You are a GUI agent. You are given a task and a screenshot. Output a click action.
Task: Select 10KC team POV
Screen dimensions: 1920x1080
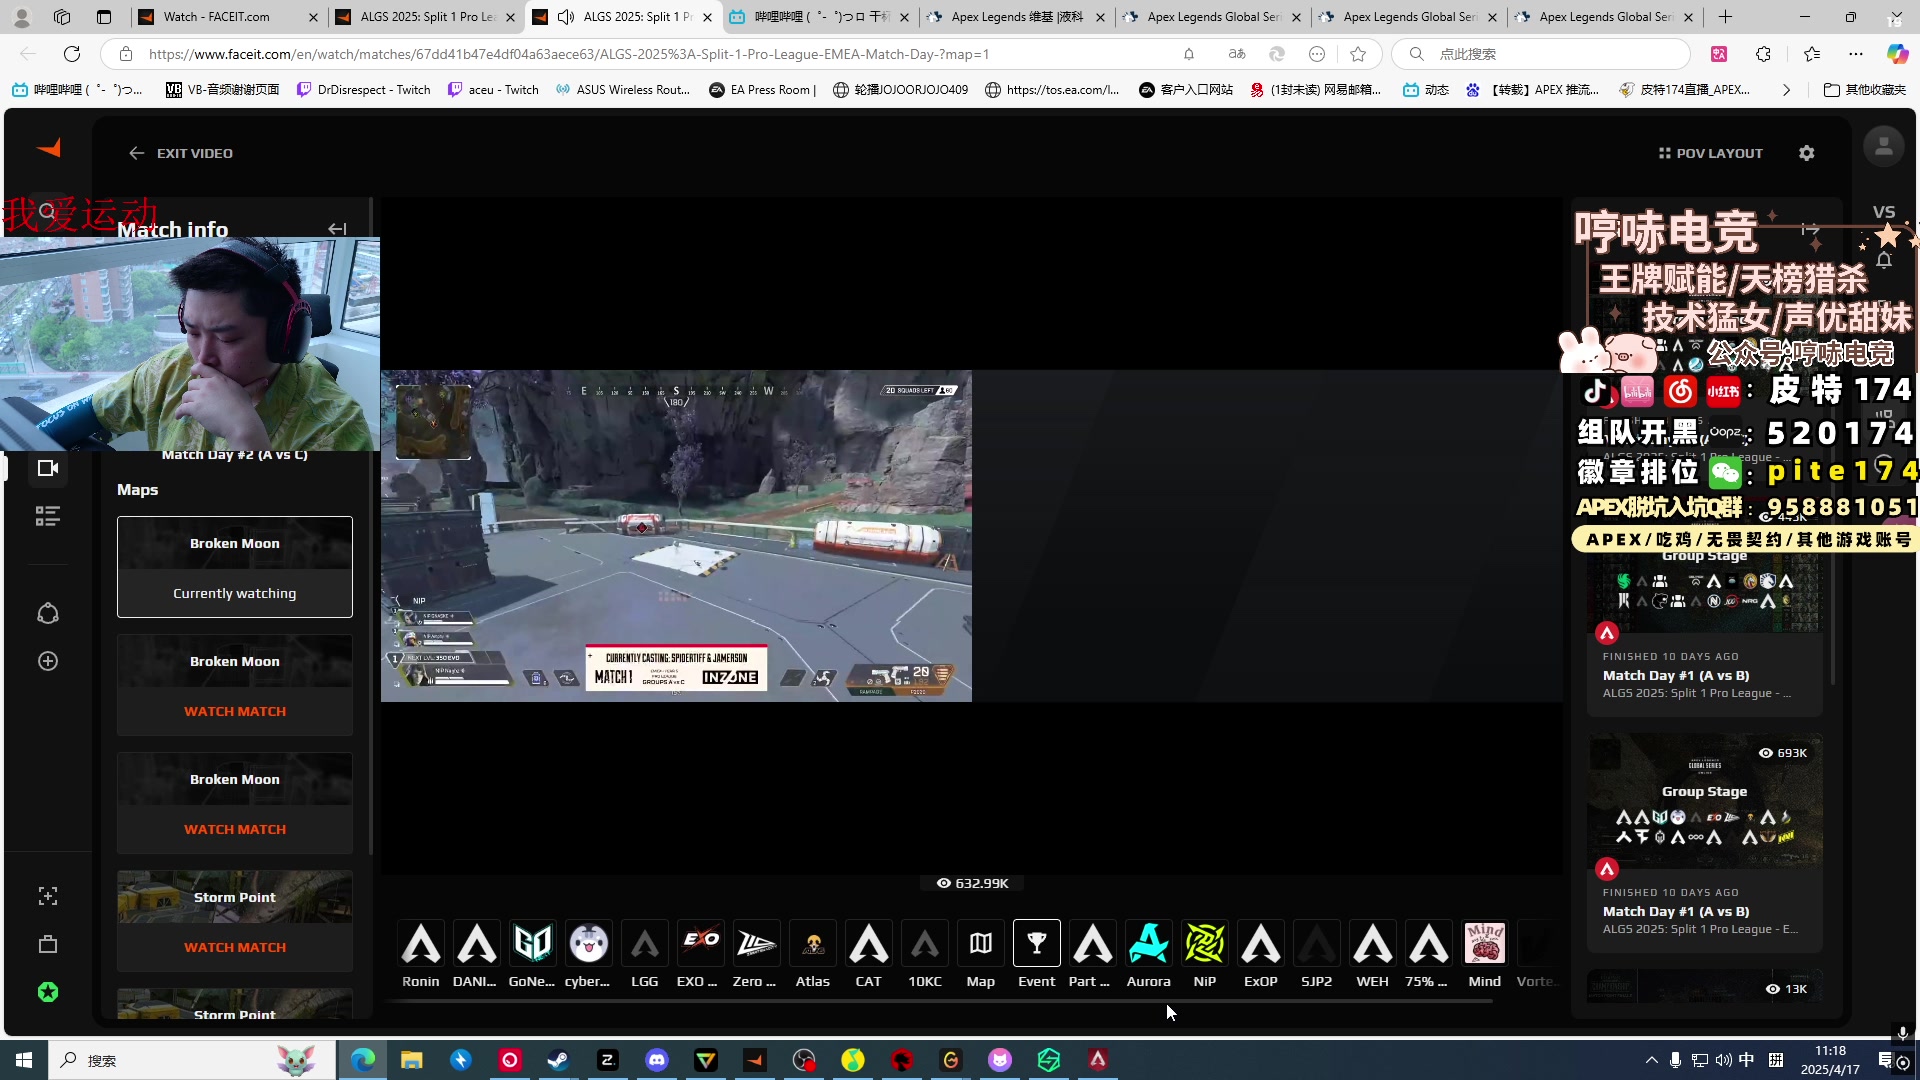tap(925, 954)
